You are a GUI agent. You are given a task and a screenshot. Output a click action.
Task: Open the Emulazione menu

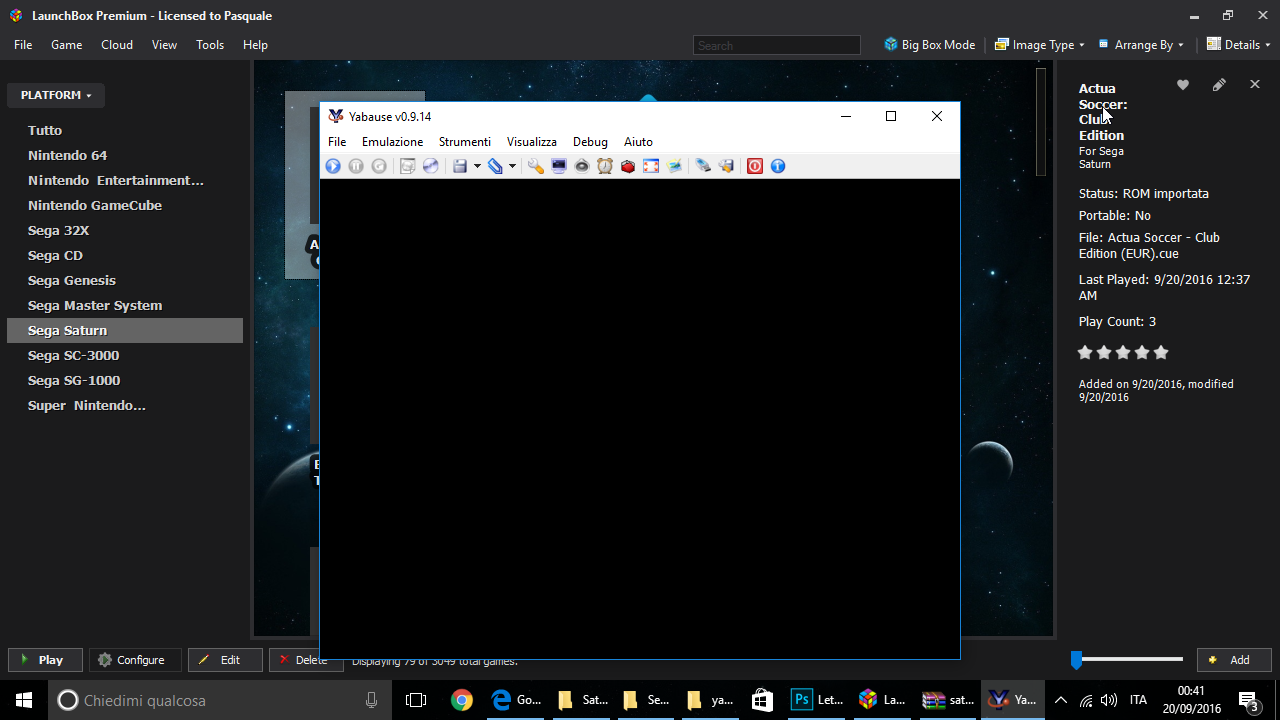click(392, 142)
